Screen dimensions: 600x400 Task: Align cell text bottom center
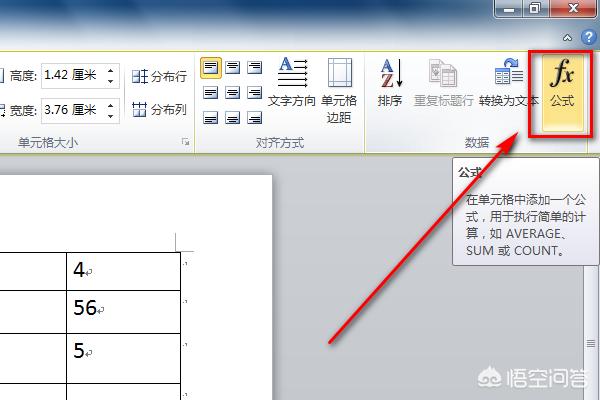(232, 118)
